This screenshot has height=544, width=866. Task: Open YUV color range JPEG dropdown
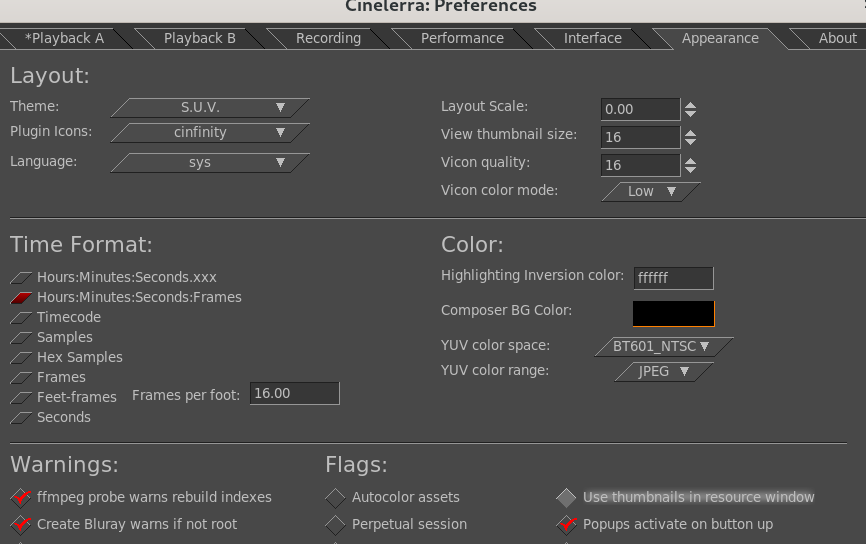664,372
